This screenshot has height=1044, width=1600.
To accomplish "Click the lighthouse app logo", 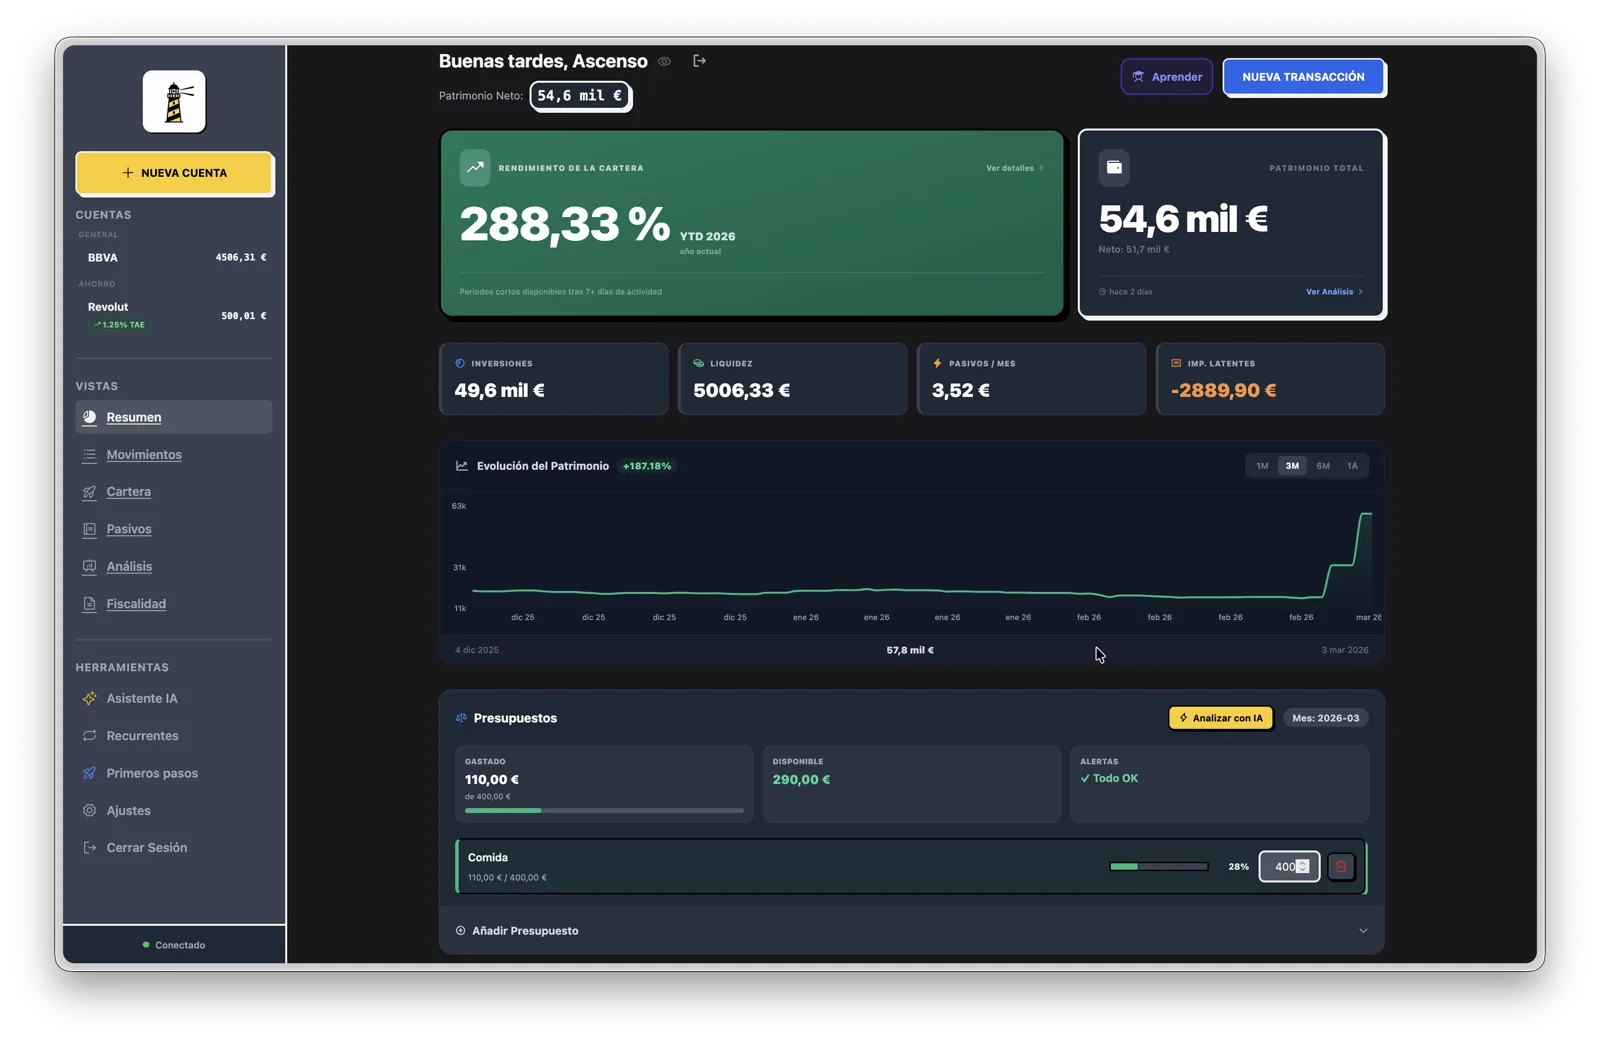I will point(174,101).
